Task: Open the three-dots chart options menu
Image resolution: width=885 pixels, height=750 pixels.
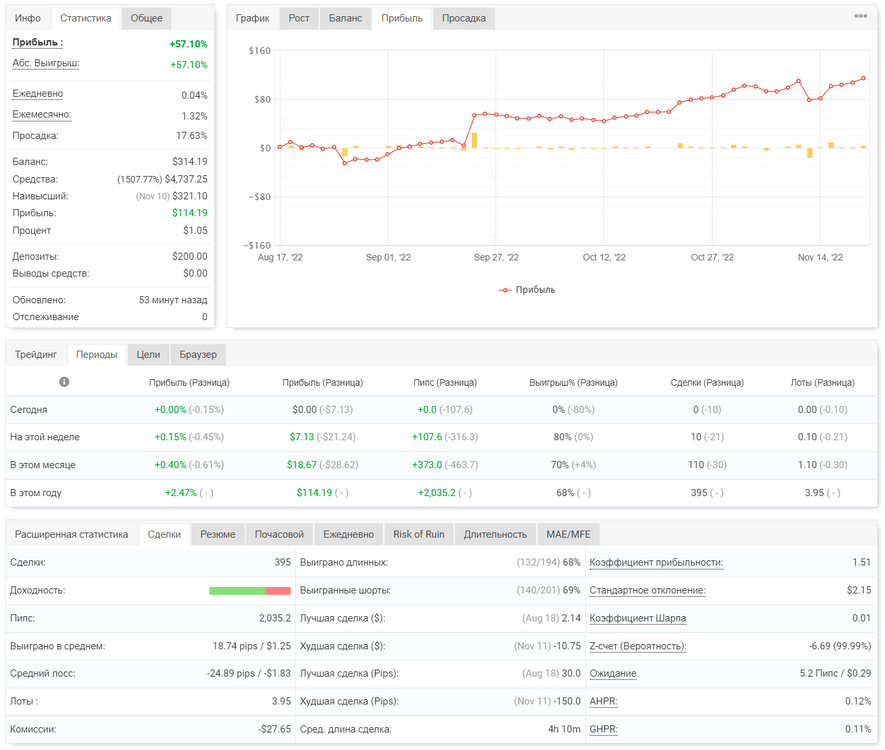Action: coord(860,16)
